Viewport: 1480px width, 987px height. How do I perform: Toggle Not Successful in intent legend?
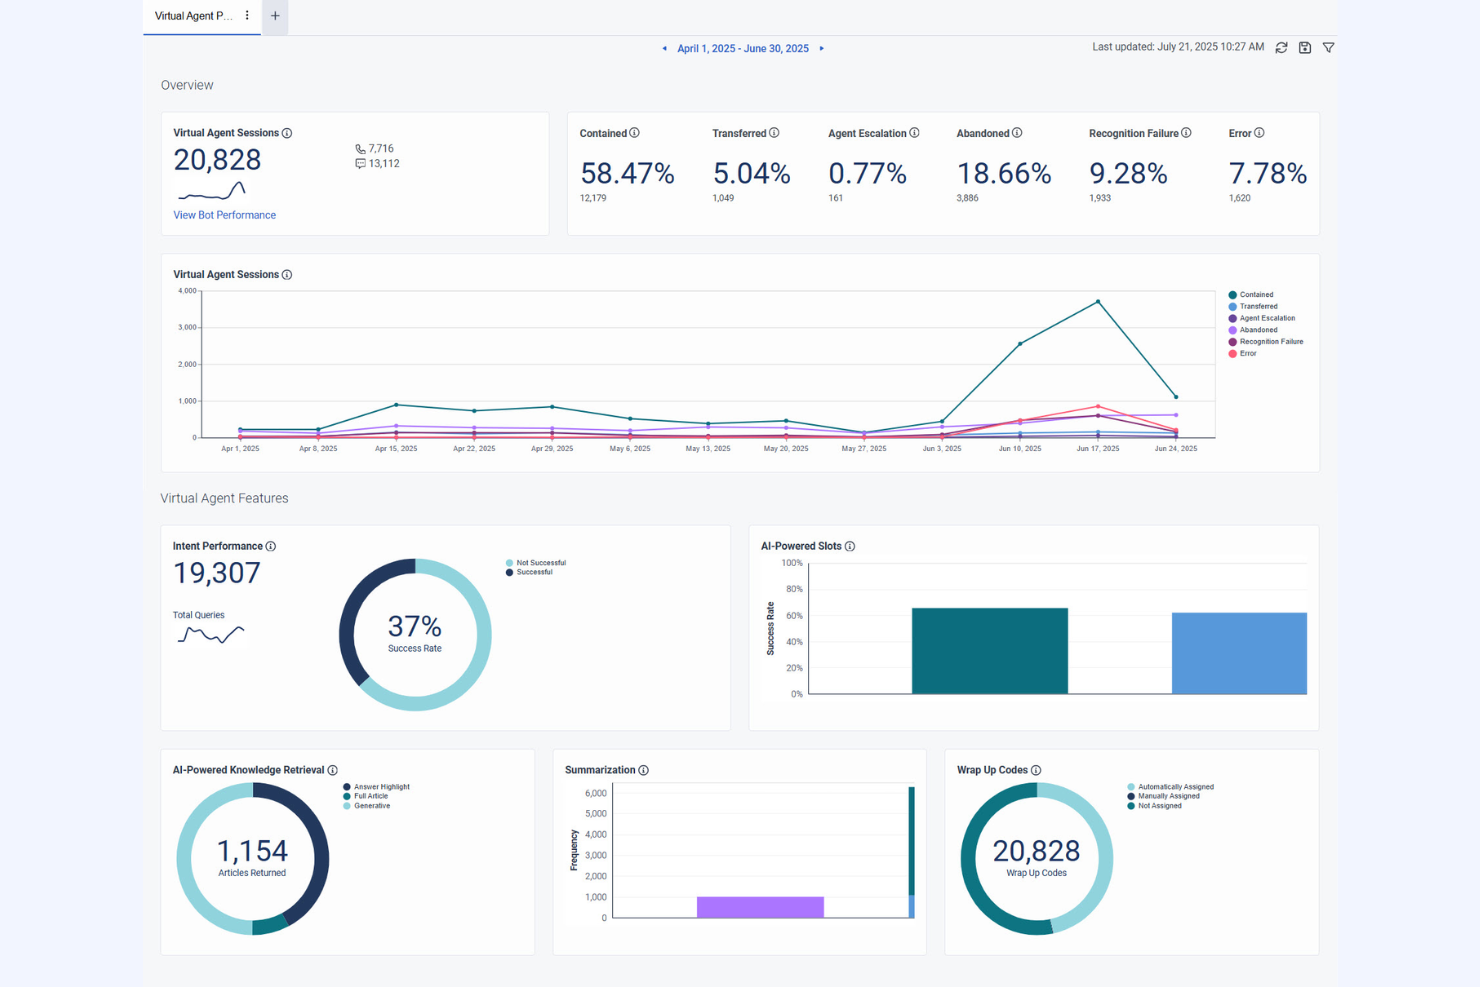point(536,563)
